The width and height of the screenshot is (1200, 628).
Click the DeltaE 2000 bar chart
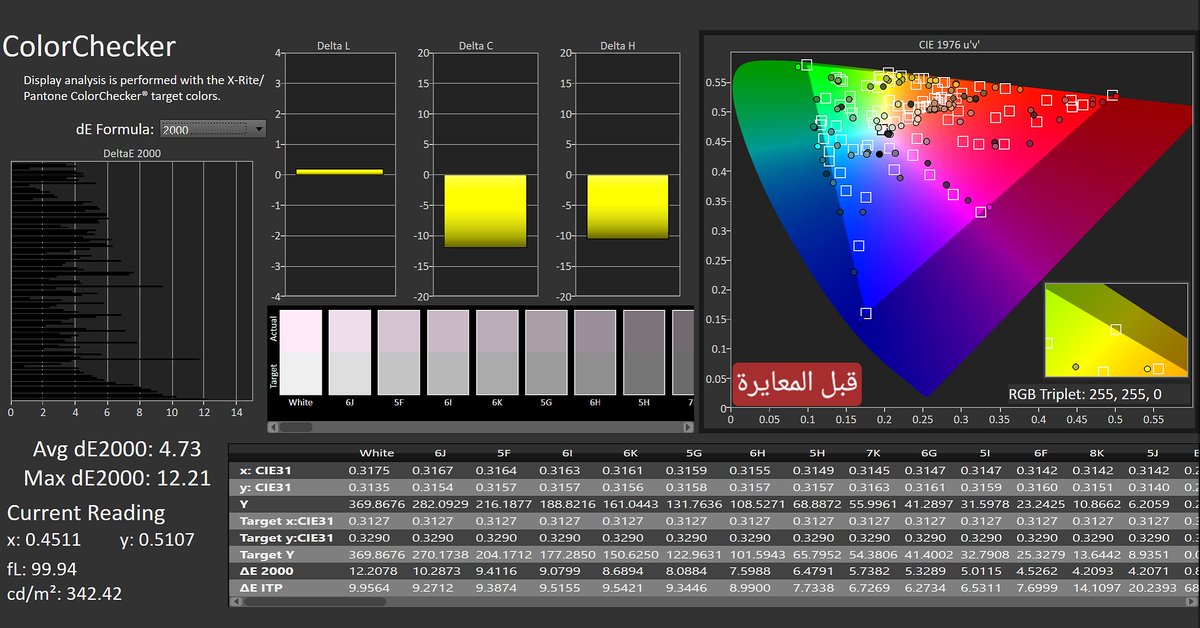pos(131,280)
